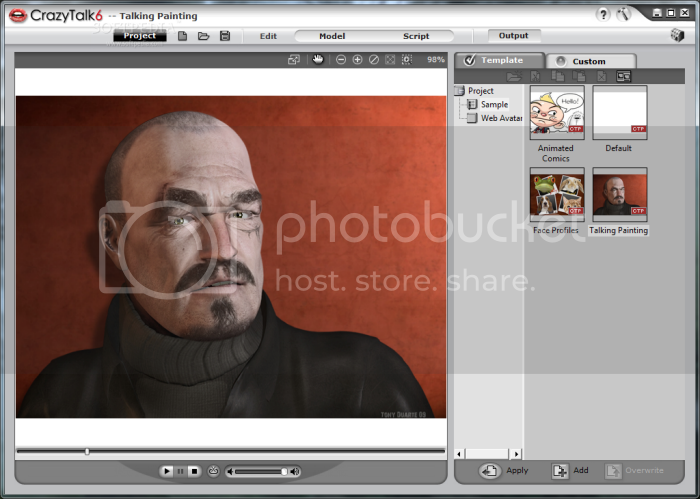Click the New Project icon
Screen dimensions: 700x499
coord(182,36)
